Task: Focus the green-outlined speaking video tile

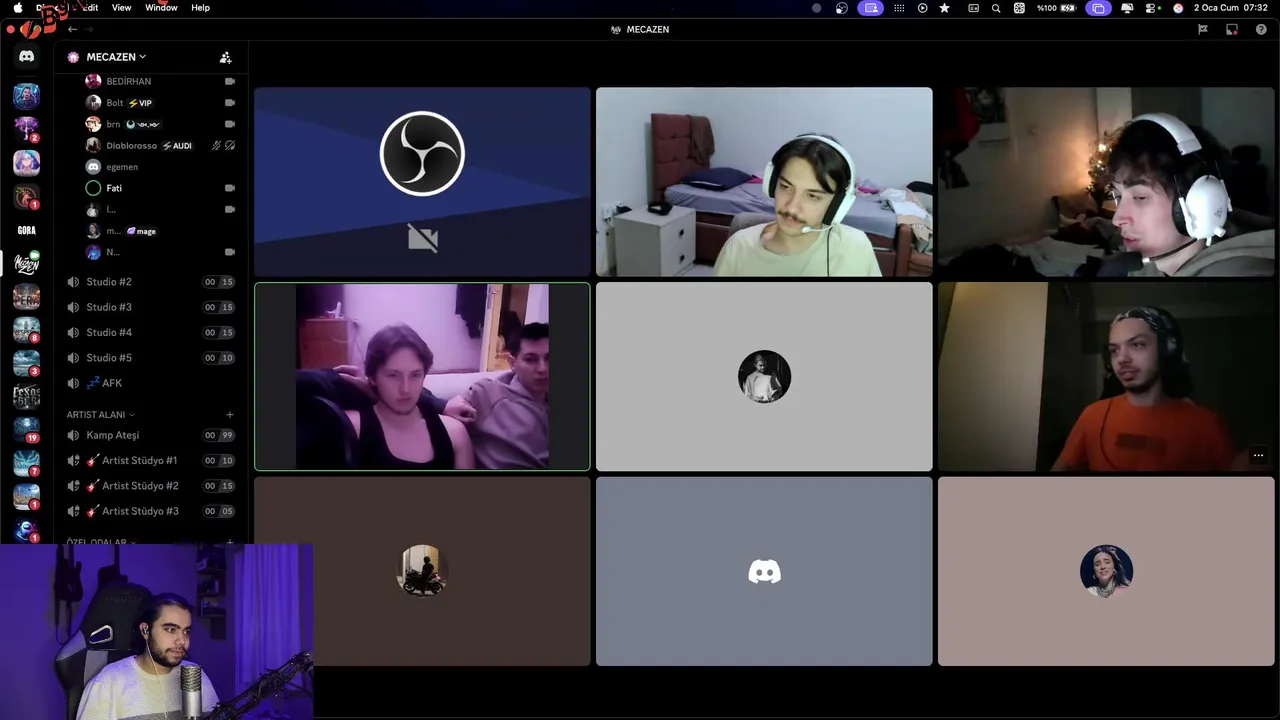Action: pyautogui.click(x=422, y=376)
